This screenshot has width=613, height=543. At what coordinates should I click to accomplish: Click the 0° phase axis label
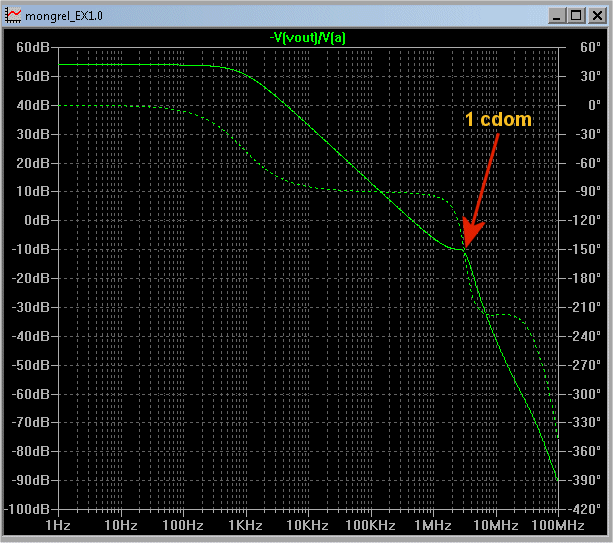point(594,105)
